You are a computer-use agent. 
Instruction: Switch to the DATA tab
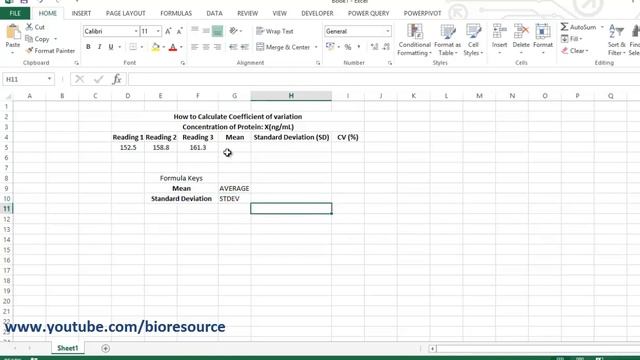click(x=214, y=13)
